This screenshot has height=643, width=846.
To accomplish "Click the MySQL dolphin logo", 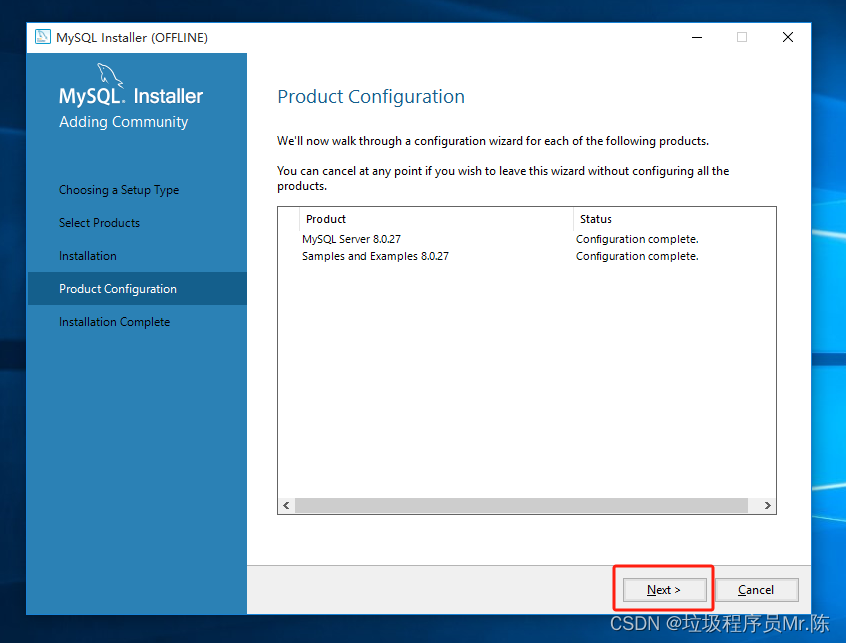I will (x=110, y=75).
